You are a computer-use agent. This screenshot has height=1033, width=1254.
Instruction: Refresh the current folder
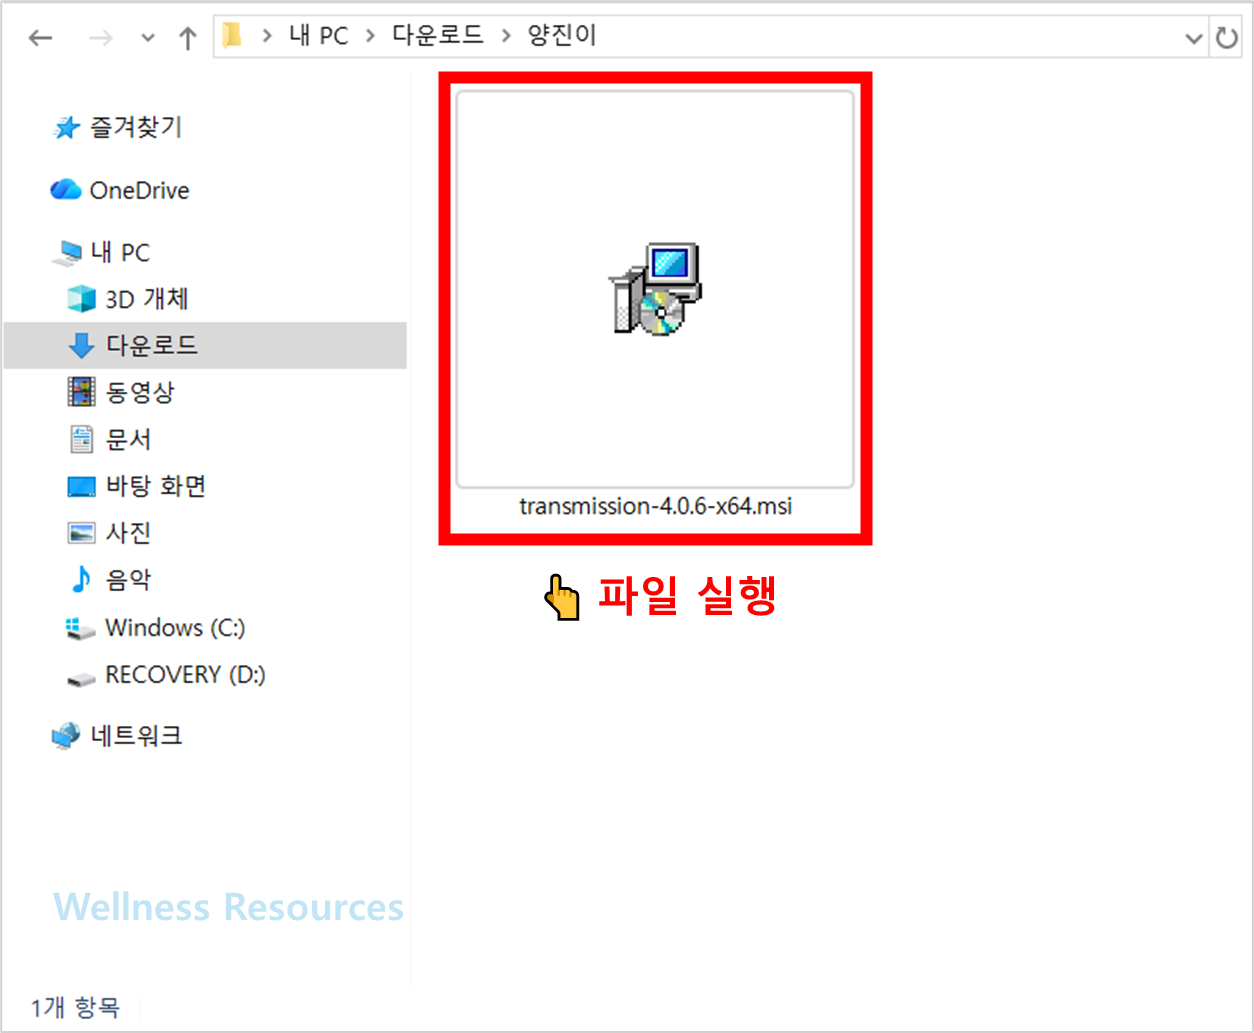[1226, 38]
